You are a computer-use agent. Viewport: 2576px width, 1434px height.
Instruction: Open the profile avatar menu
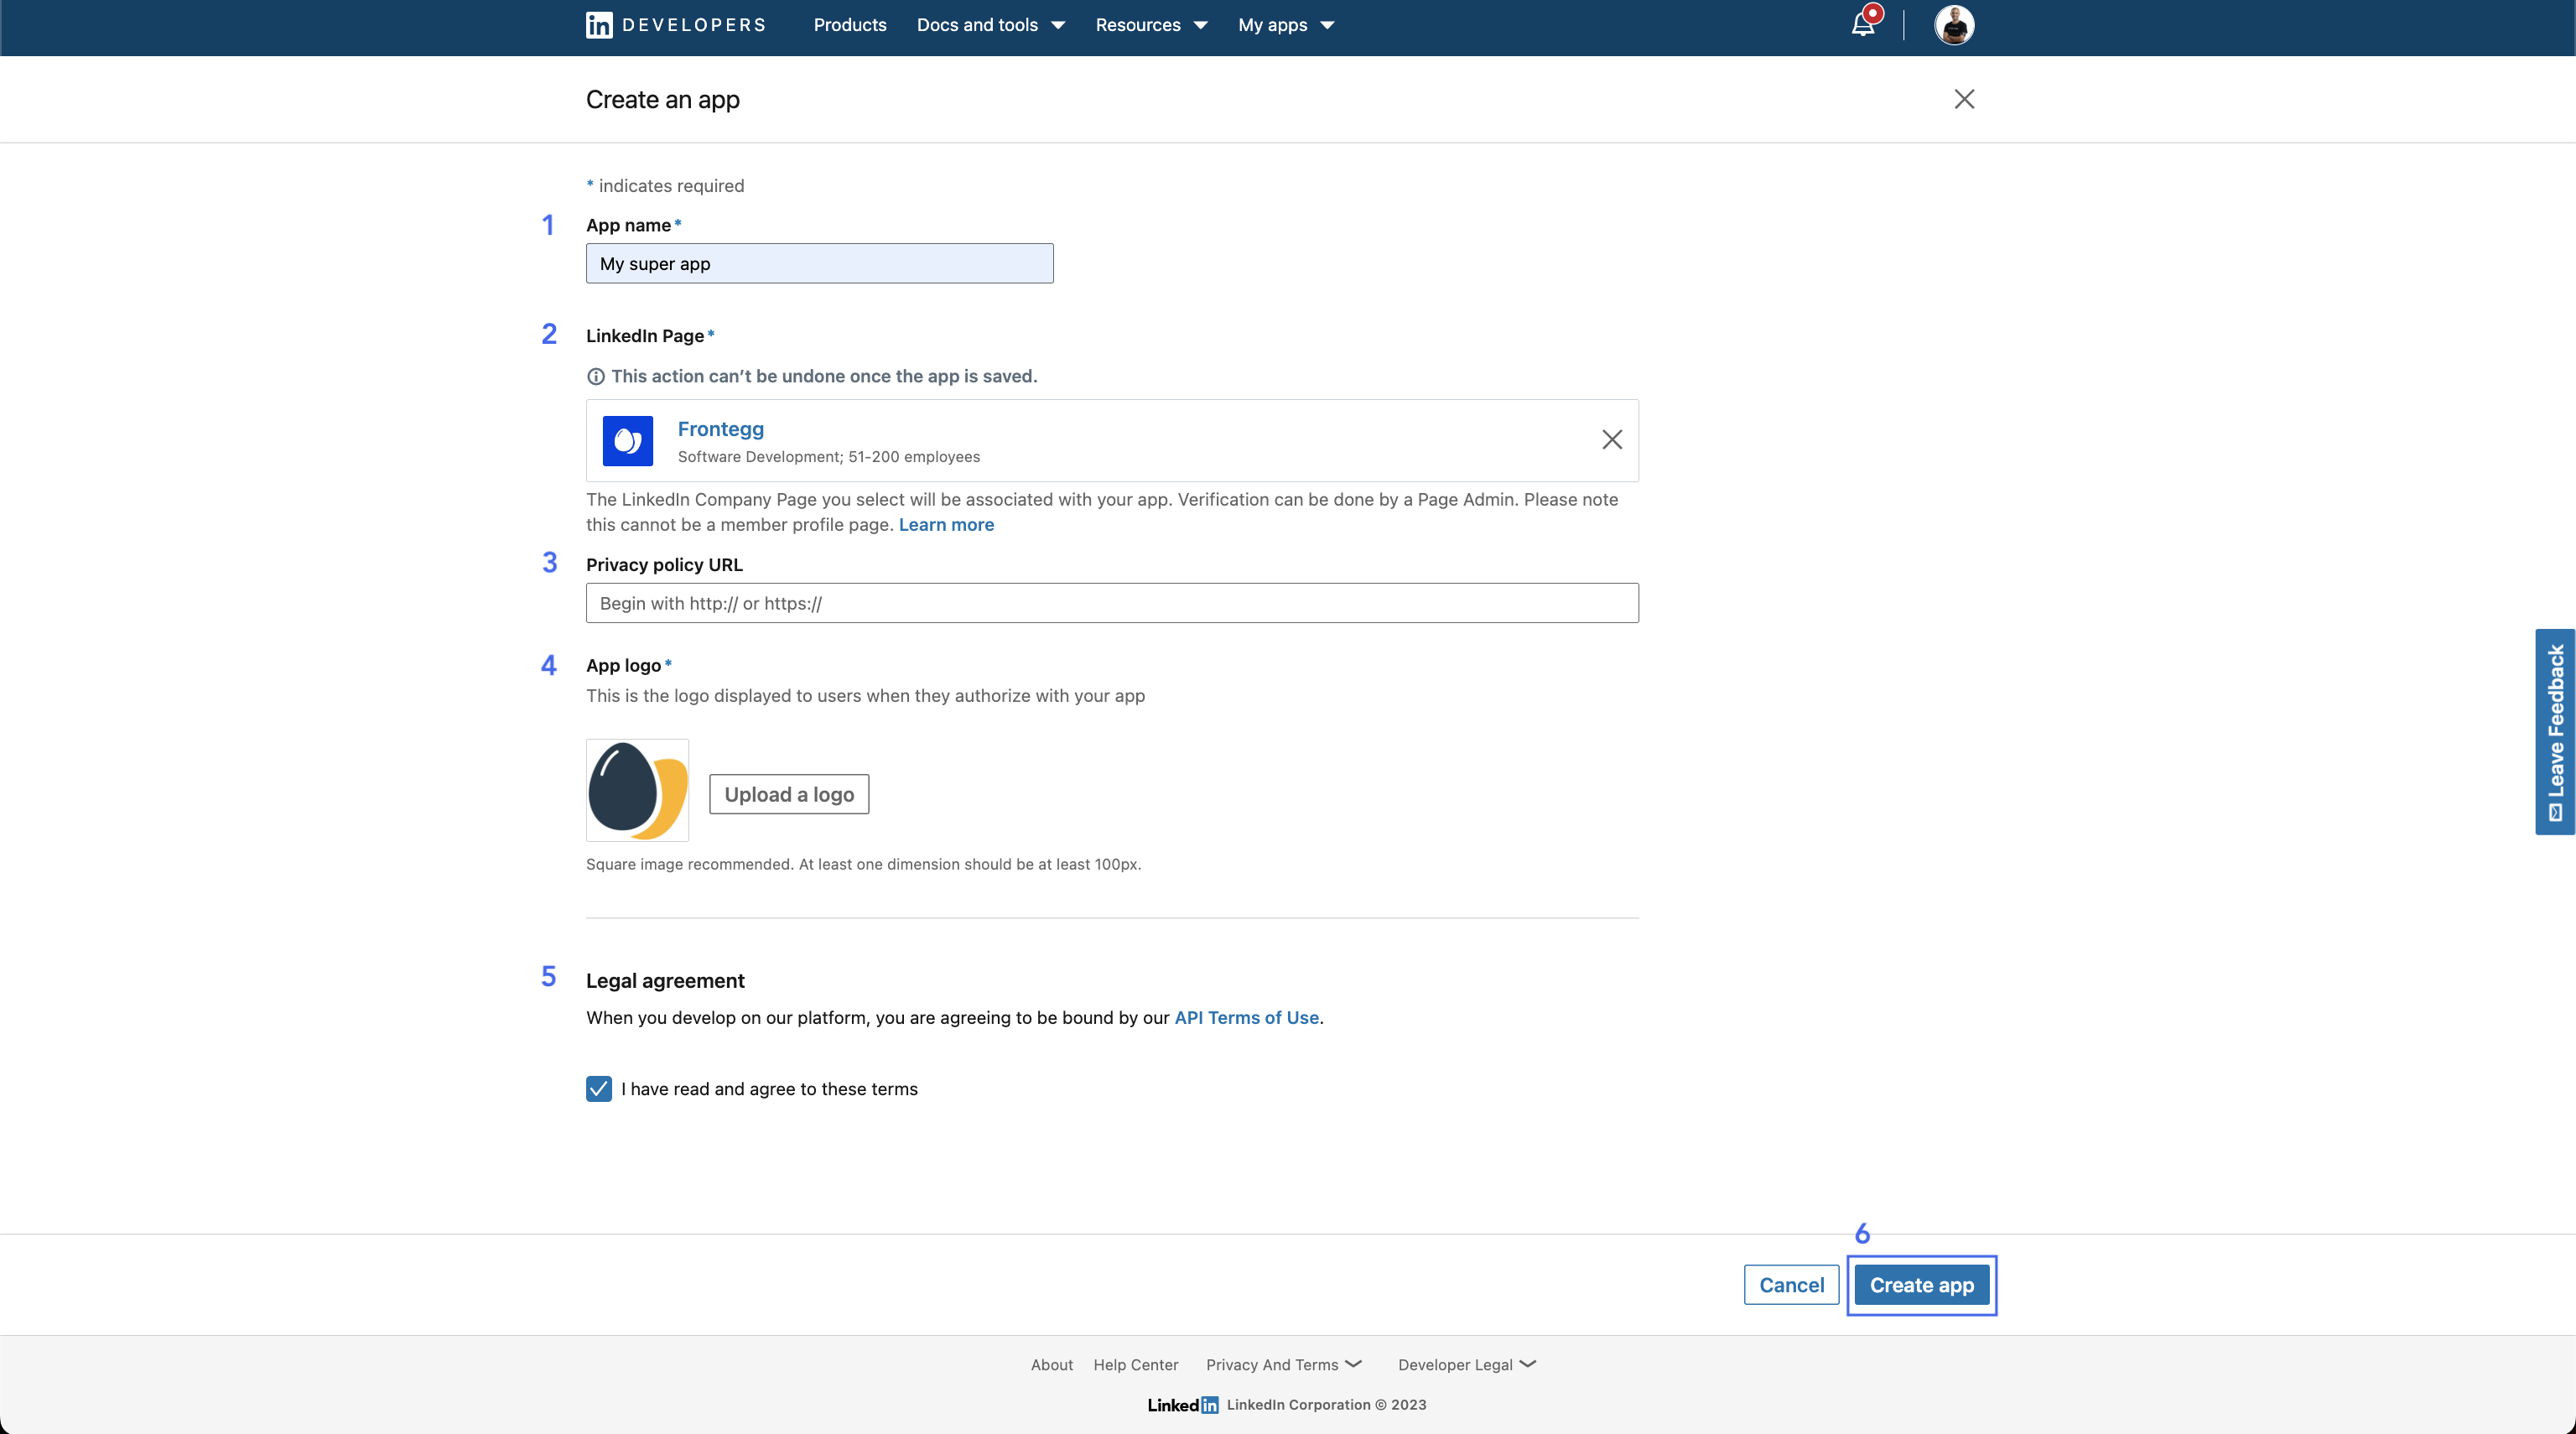pyautogui.click(x=1953, y=25)
